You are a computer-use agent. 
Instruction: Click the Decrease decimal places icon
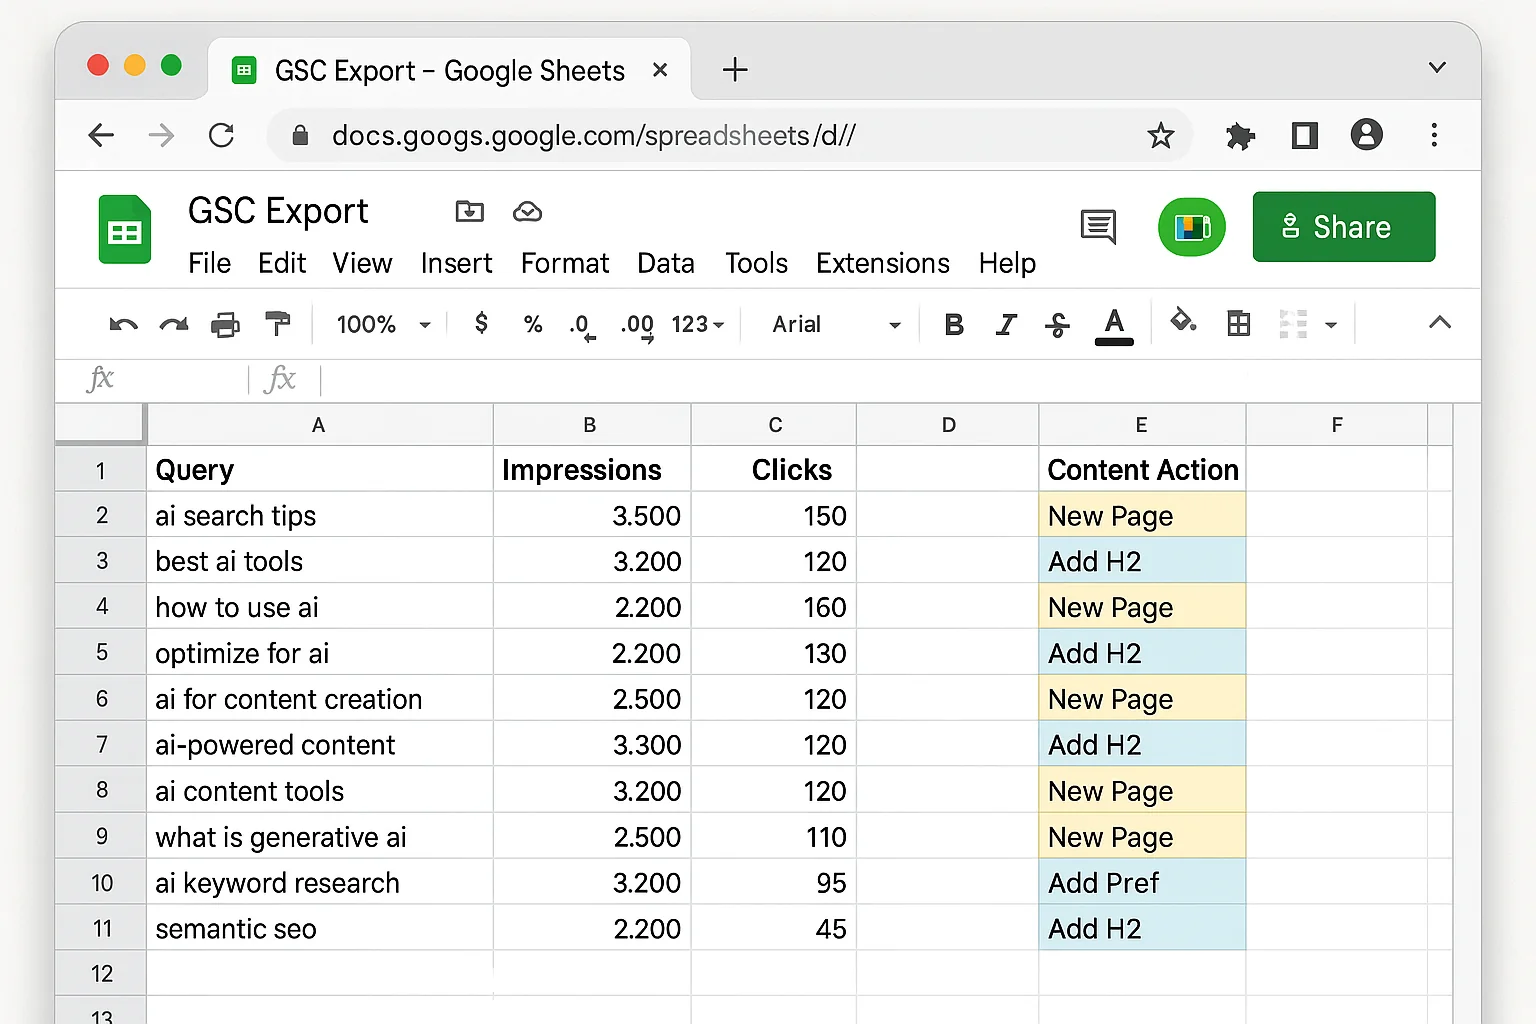[x=580, y=324]
